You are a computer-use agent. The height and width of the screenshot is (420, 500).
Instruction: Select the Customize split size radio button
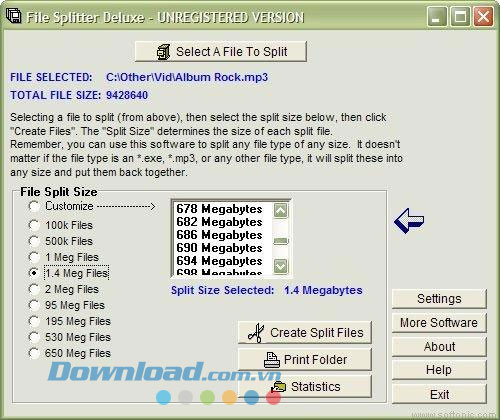[x=34, y=206]
